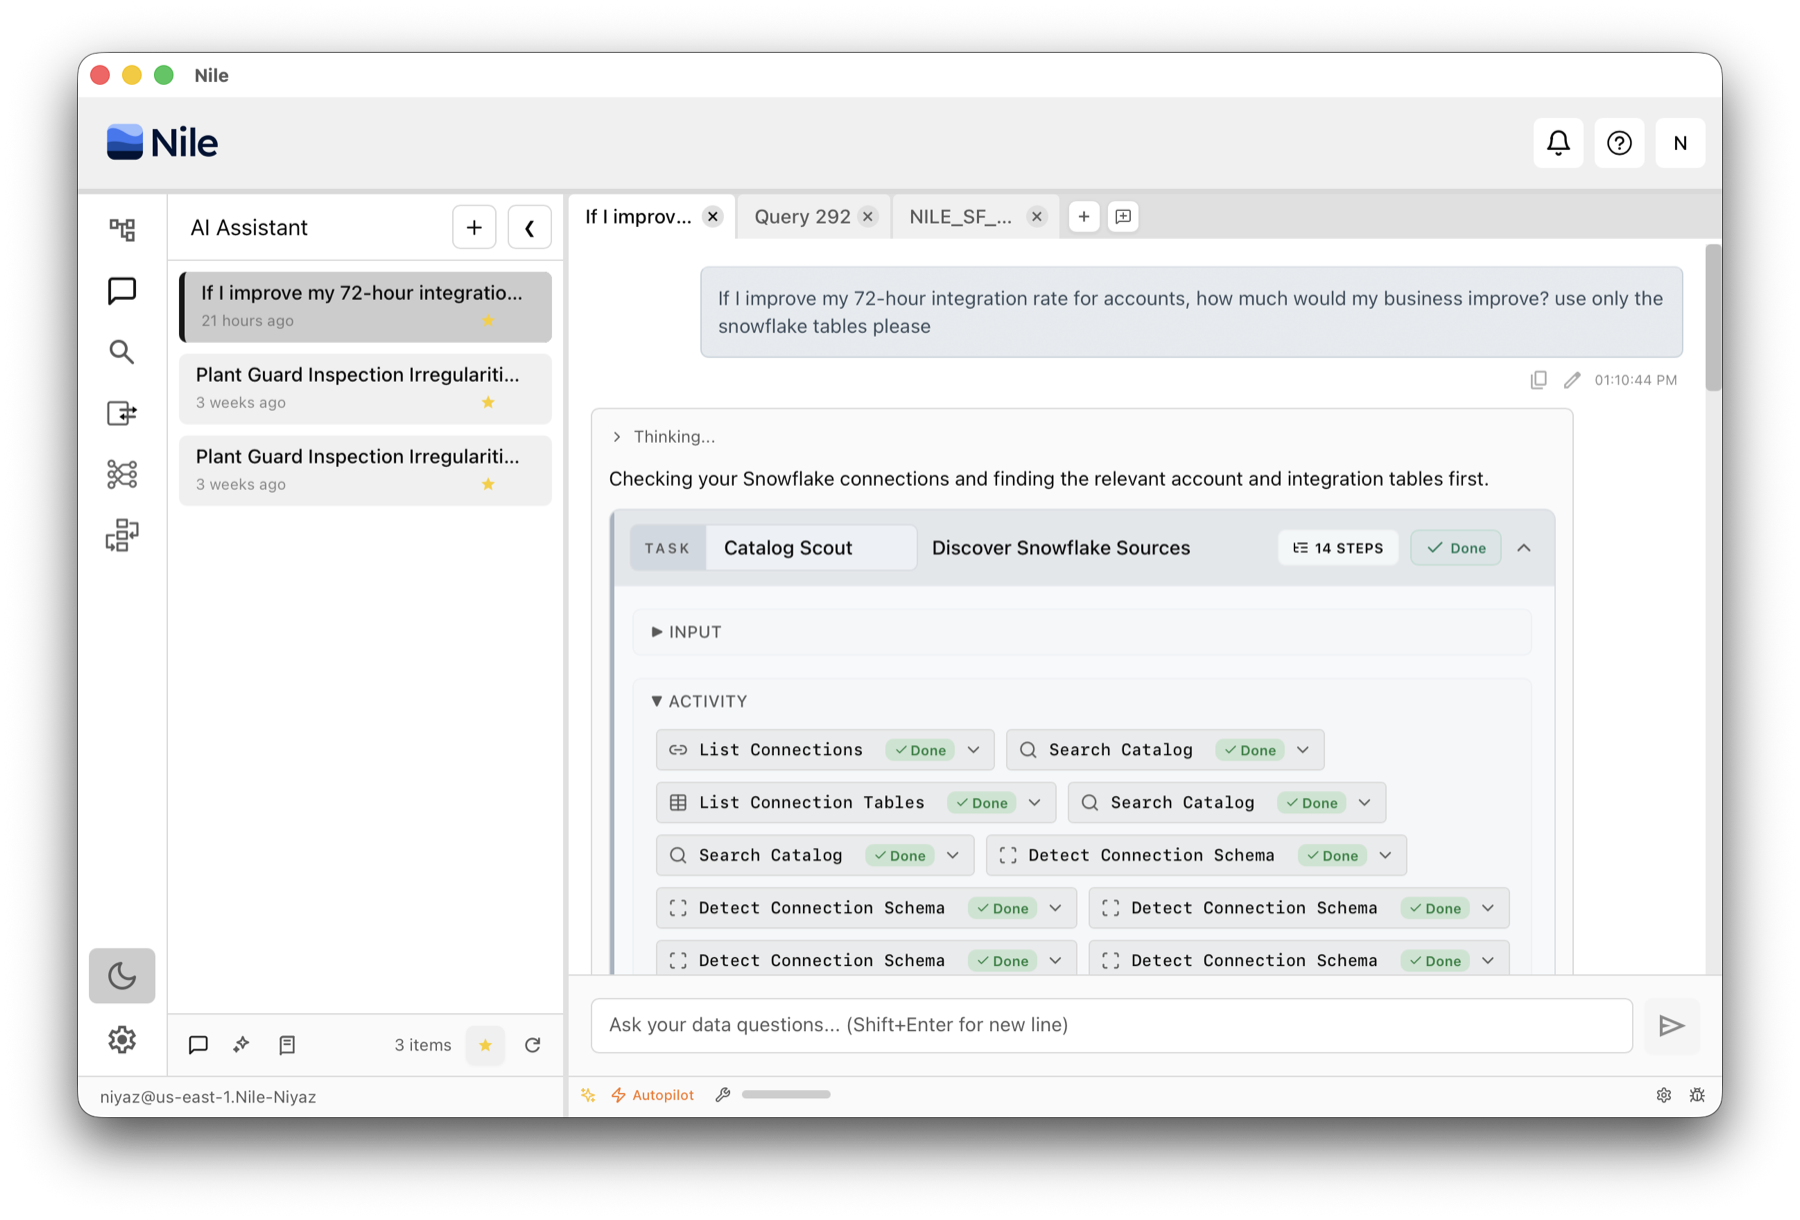Open the data import sidebar icon
Screen dimensions: 1800x1220
(122, 413)
